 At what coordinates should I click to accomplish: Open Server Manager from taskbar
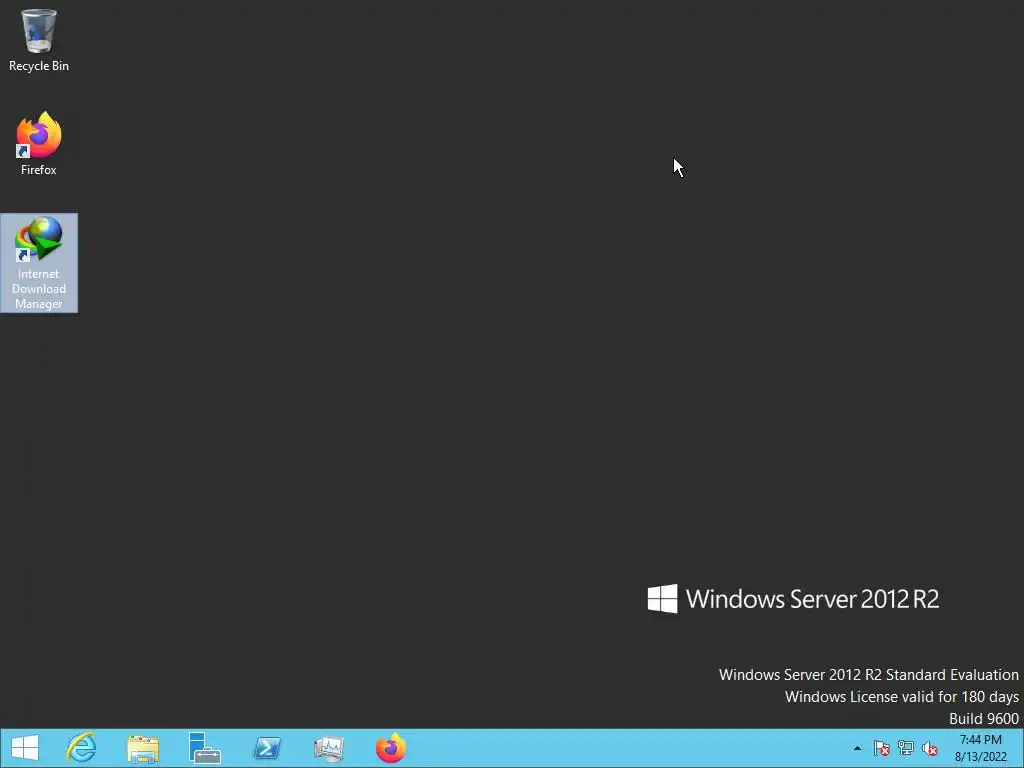pyautogui.click(x=204, y=748)
